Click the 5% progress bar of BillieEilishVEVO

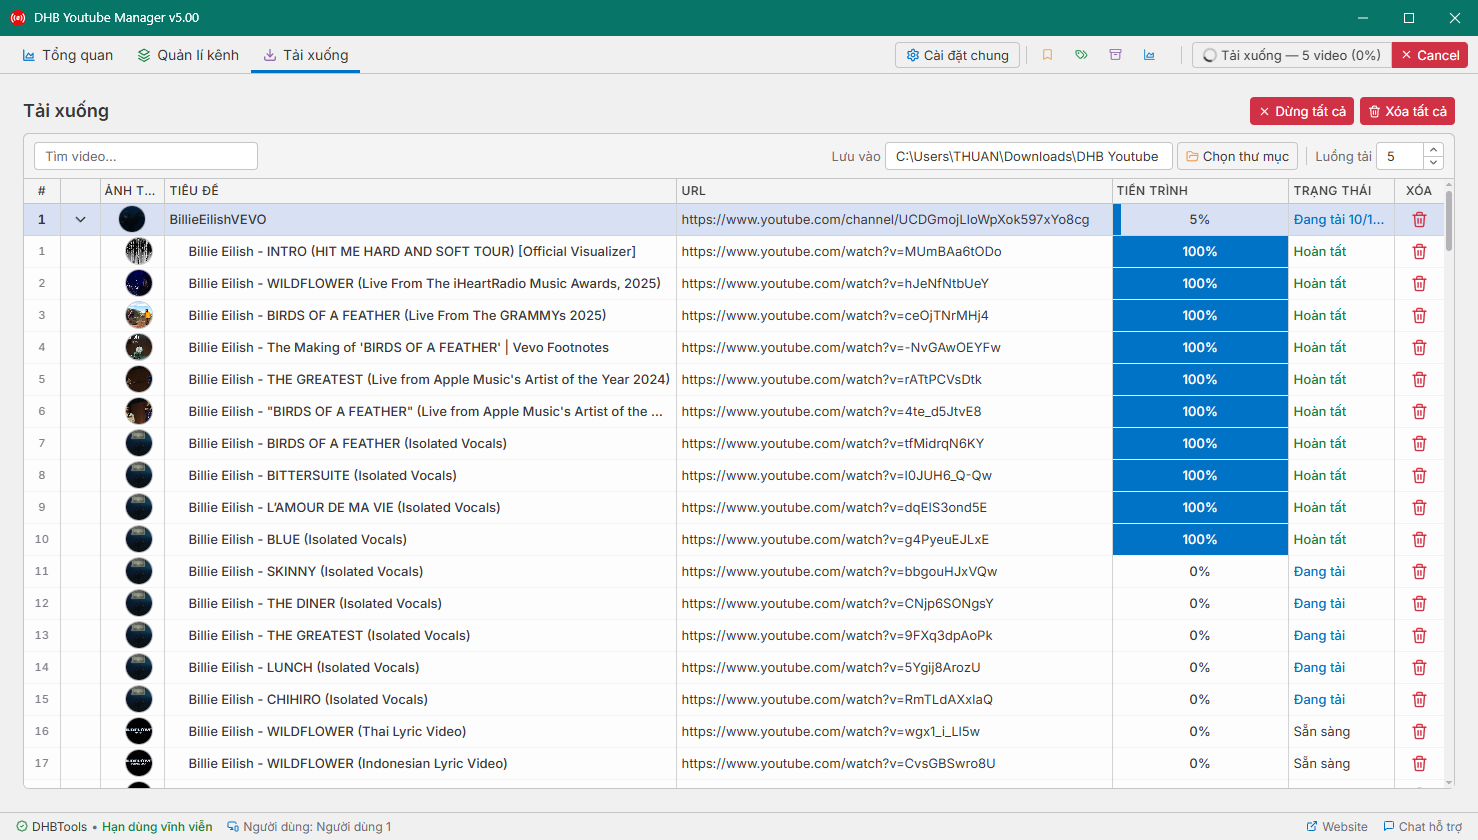coord(1200,220)
